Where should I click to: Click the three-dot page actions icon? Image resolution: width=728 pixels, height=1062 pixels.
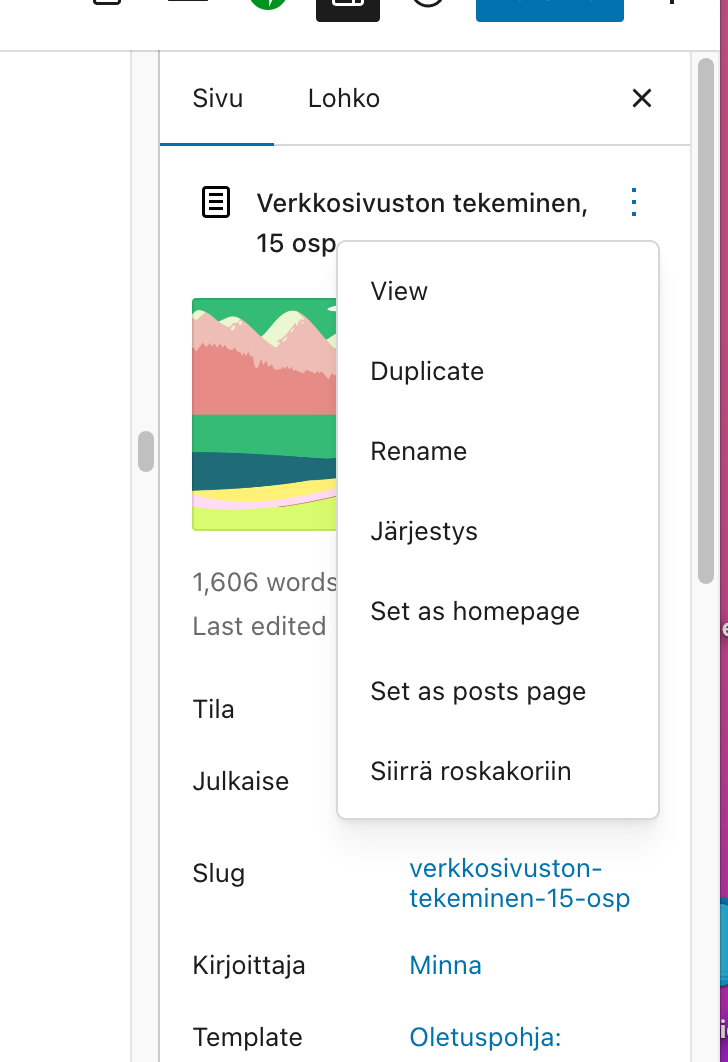click(x=633, y=203)
